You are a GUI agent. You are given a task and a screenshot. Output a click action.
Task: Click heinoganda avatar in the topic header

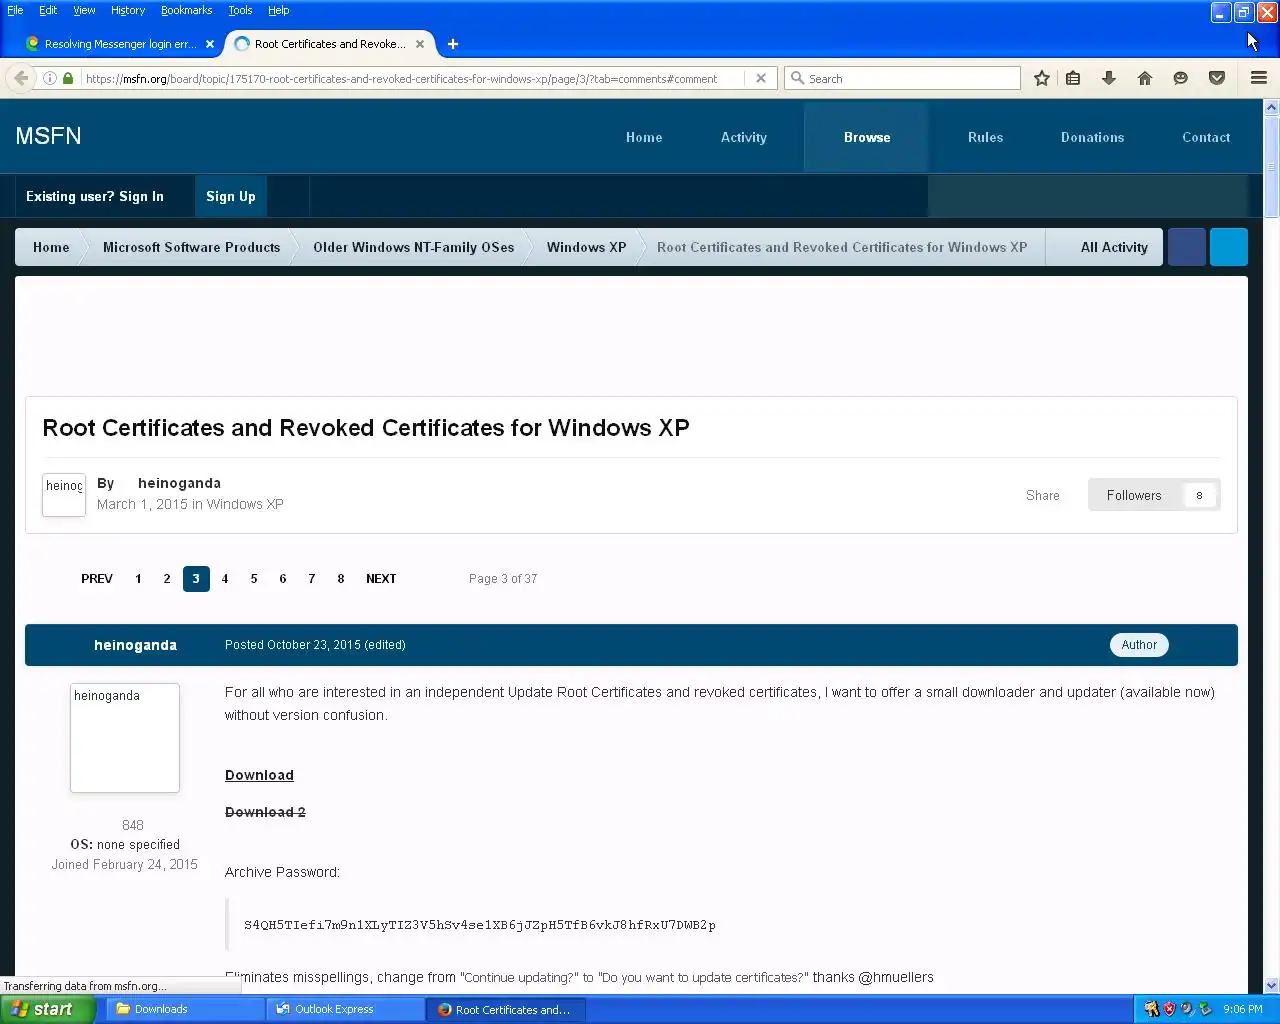[x=64, y=495]
